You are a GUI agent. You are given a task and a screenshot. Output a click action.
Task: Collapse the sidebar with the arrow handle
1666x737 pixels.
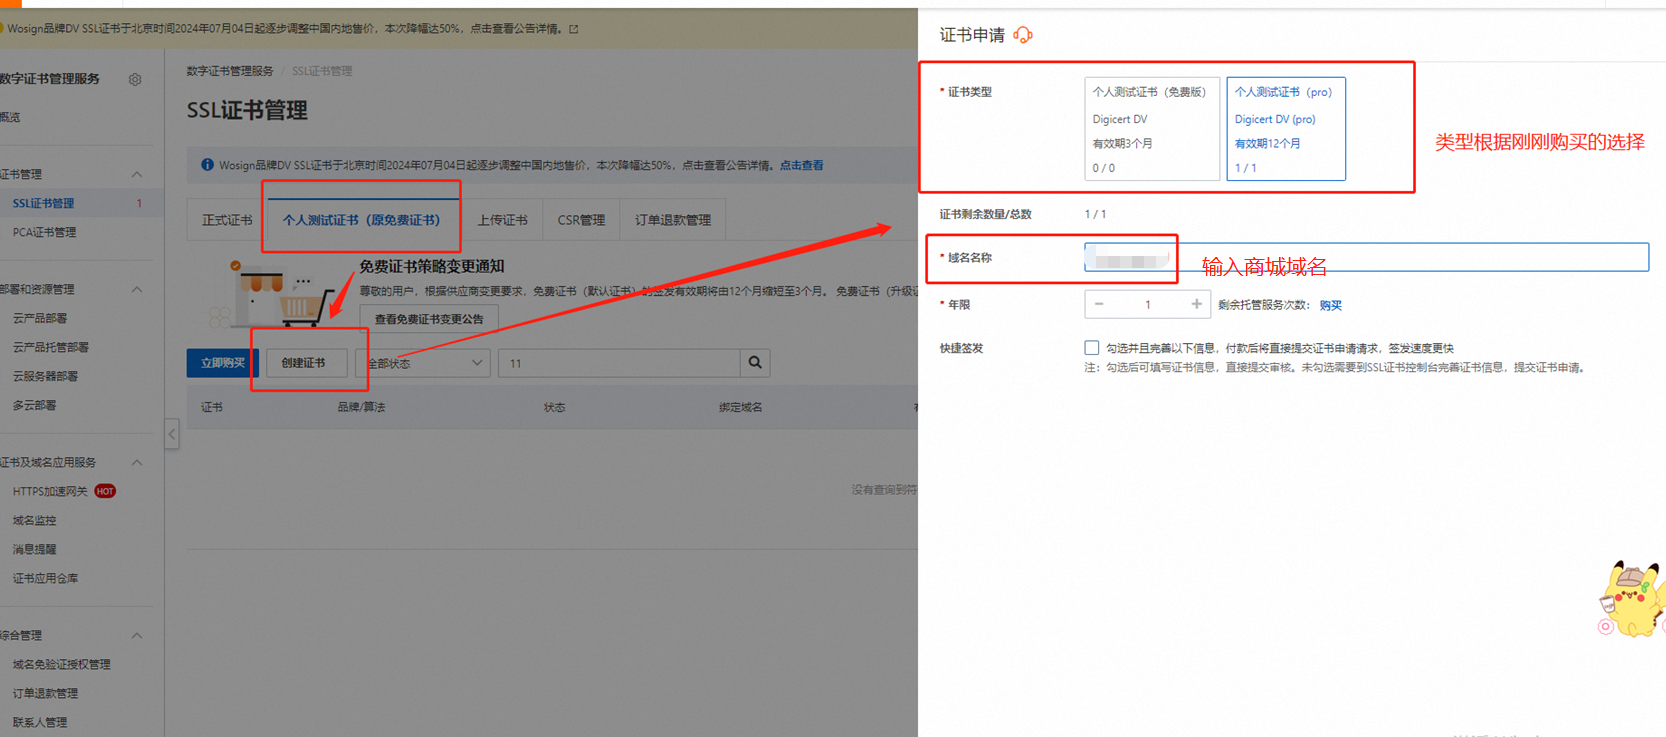pos(172,434)
